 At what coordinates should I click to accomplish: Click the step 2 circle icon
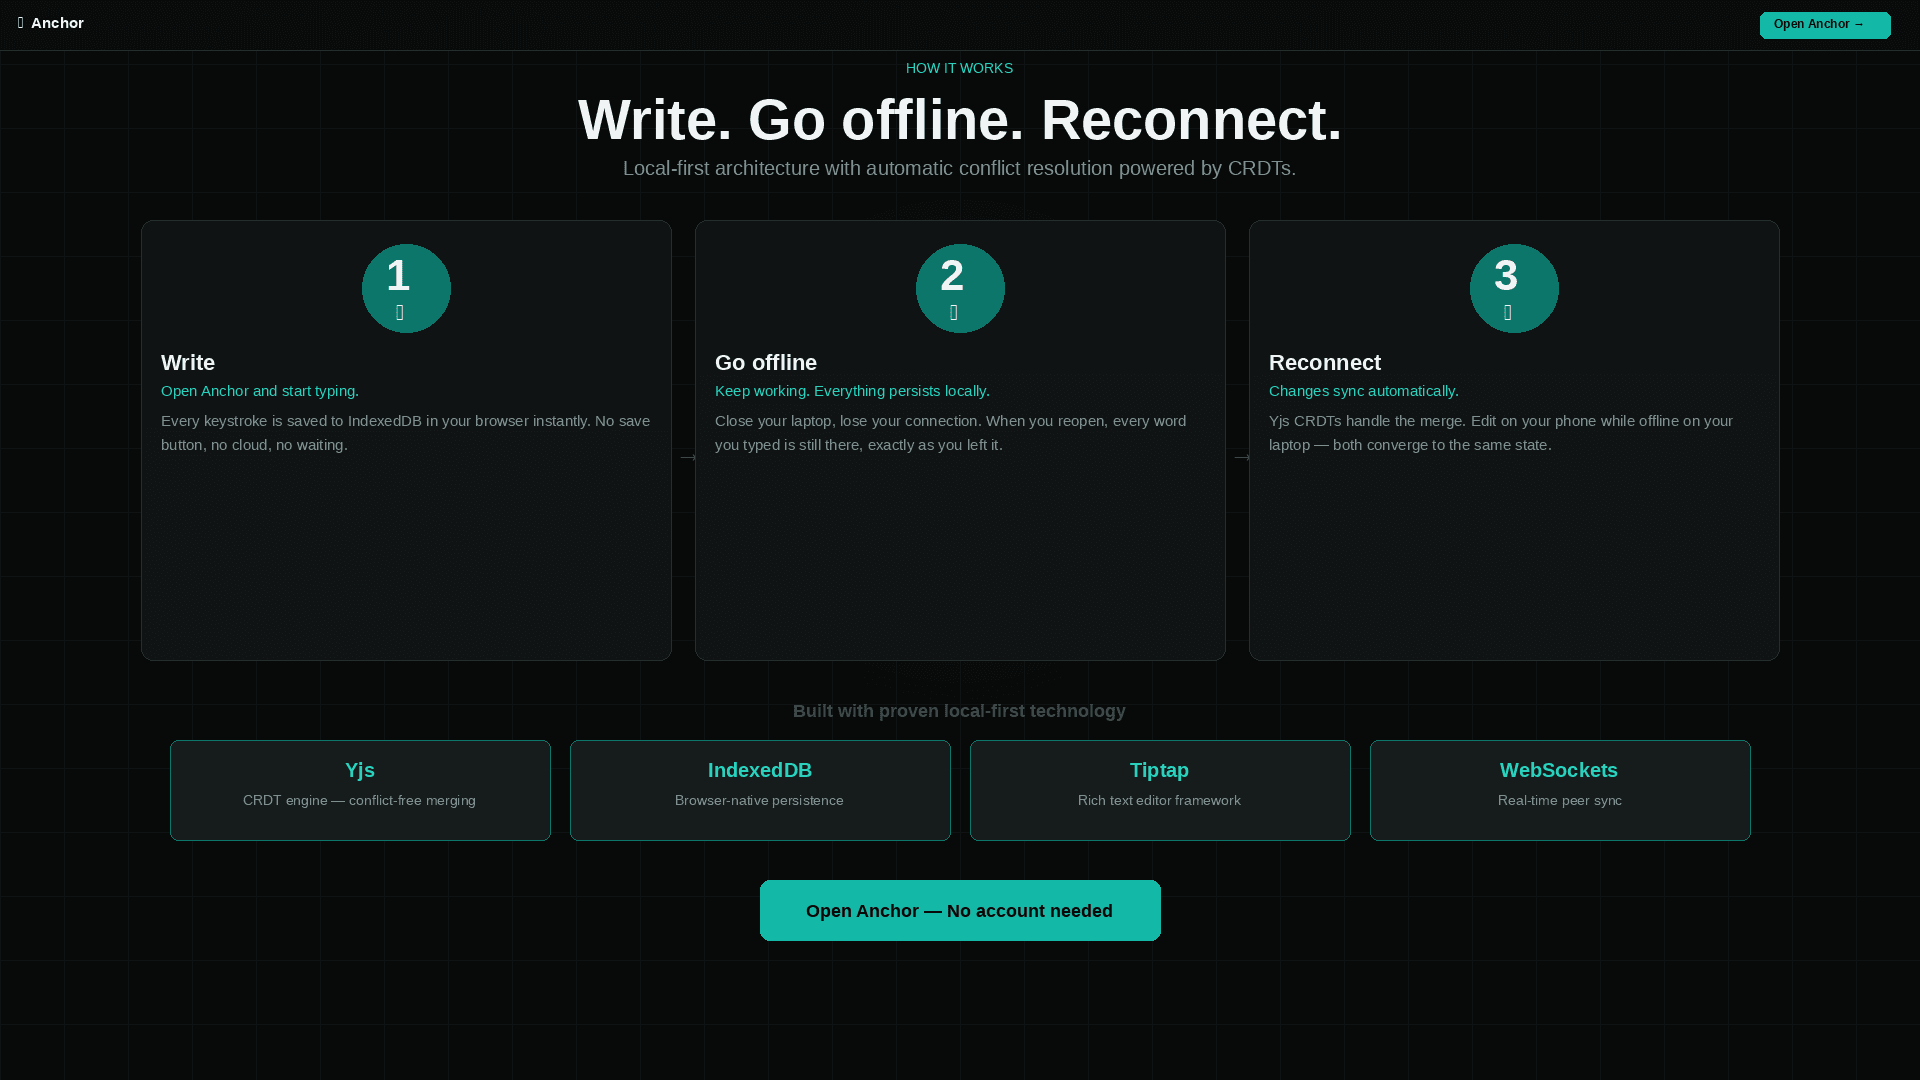click(960, 288)
